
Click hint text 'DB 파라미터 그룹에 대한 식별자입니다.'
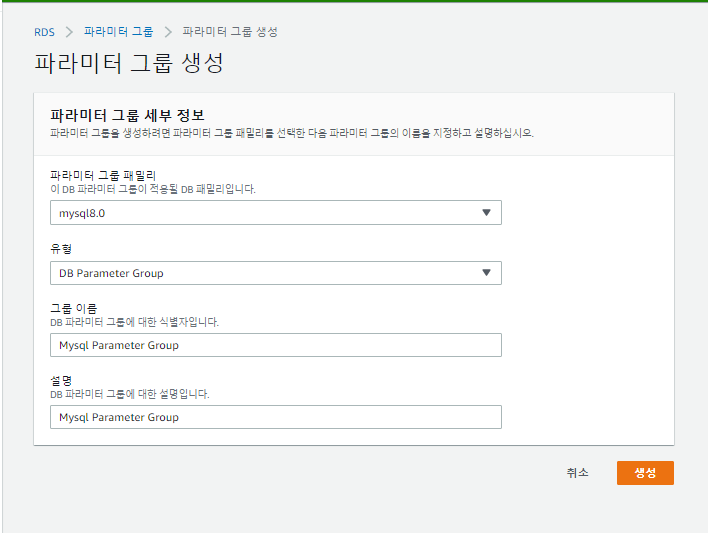[134, 322]
